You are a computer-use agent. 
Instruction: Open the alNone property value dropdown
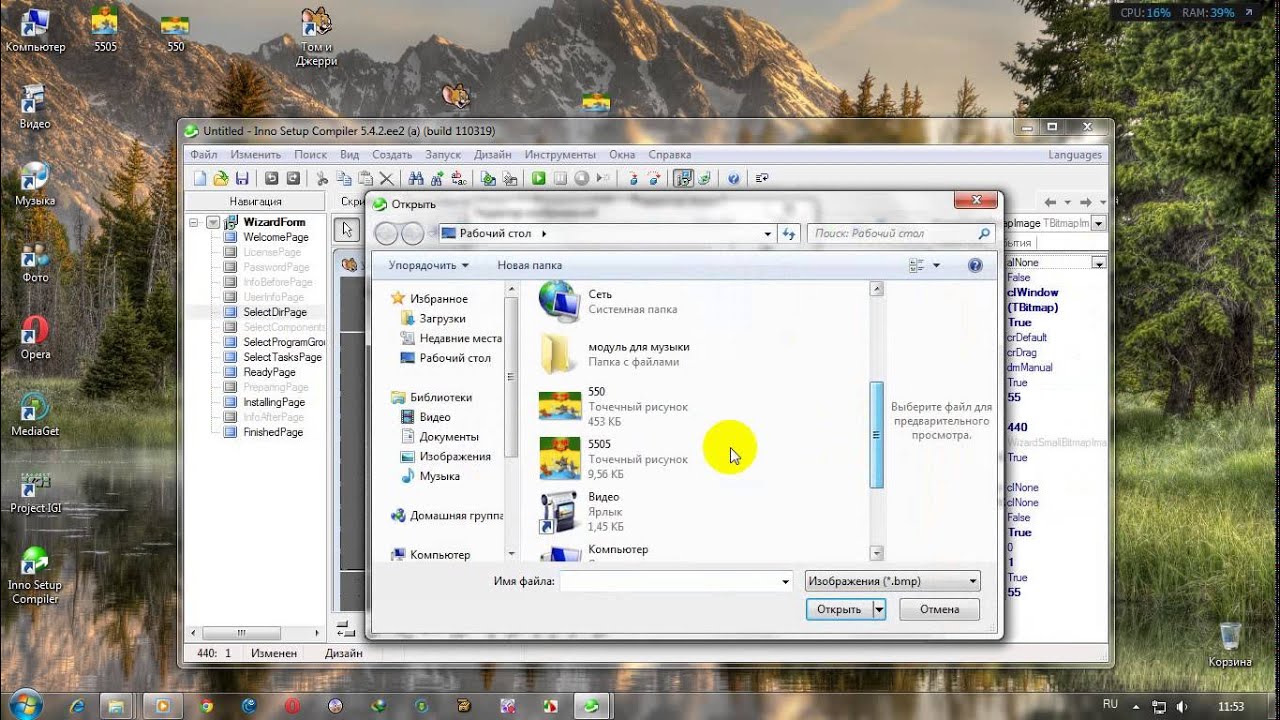[1098, 263]
